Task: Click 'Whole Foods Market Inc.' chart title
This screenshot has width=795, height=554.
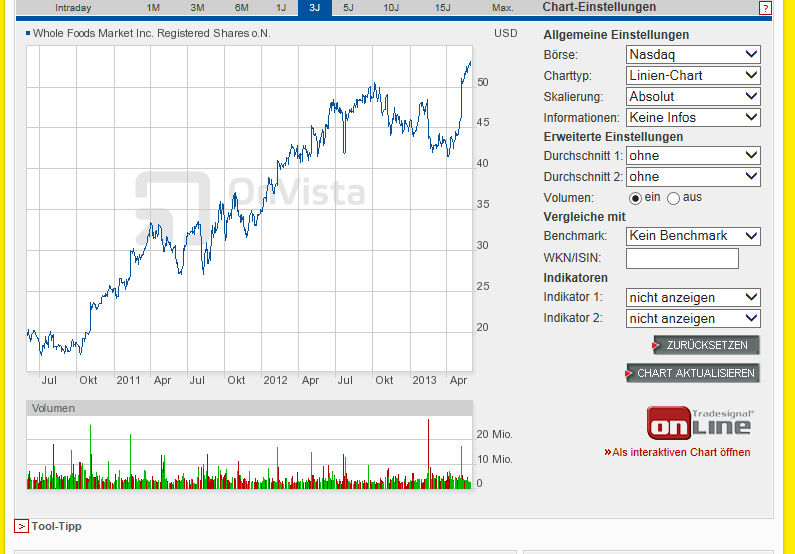Action: [x=152, y=33]
